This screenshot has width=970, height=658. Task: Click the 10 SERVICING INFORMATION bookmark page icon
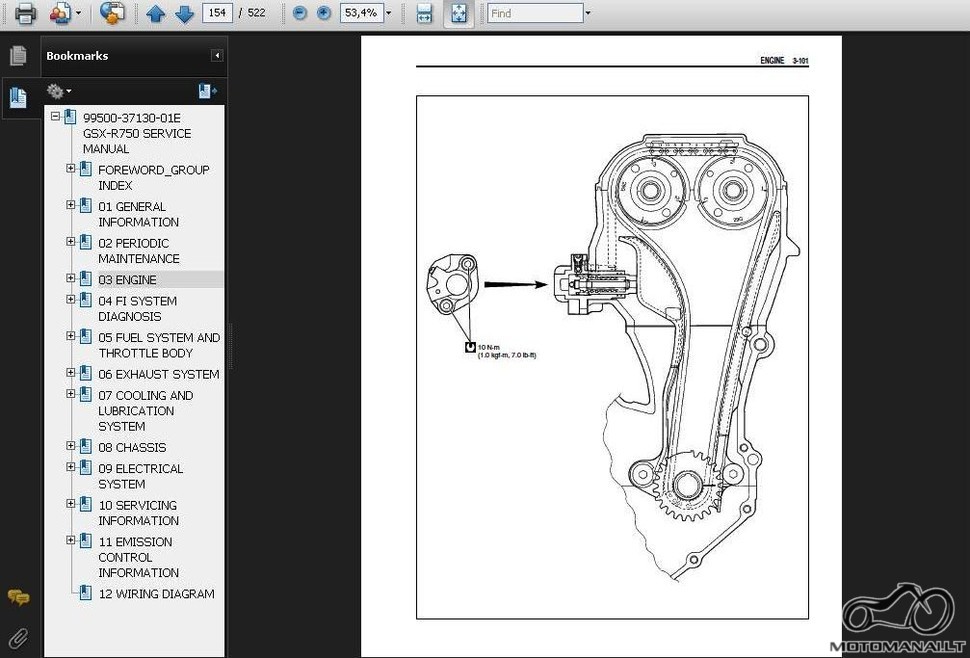(85, 505)
